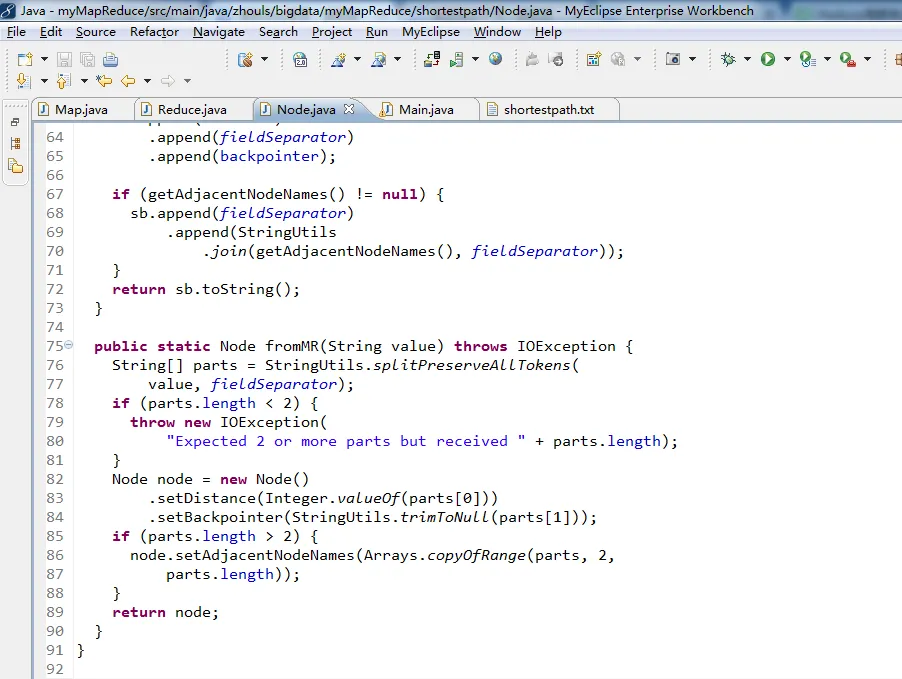Switch to the shortestpath.txt tab
This screenshot has width=902, height=679.
[549, 110]
